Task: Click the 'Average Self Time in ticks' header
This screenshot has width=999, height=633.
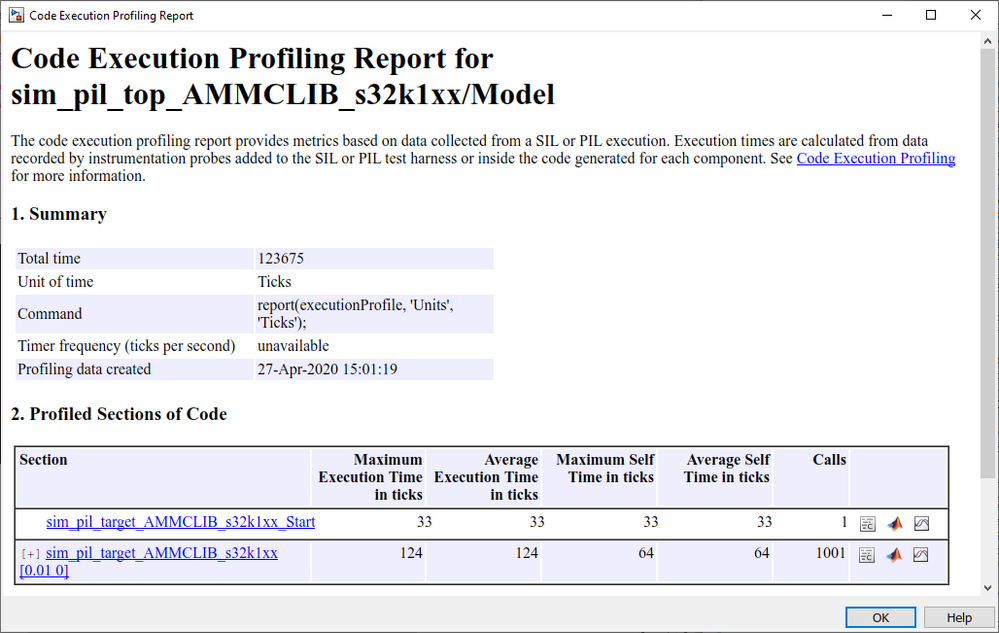Action: click(726, 468)
